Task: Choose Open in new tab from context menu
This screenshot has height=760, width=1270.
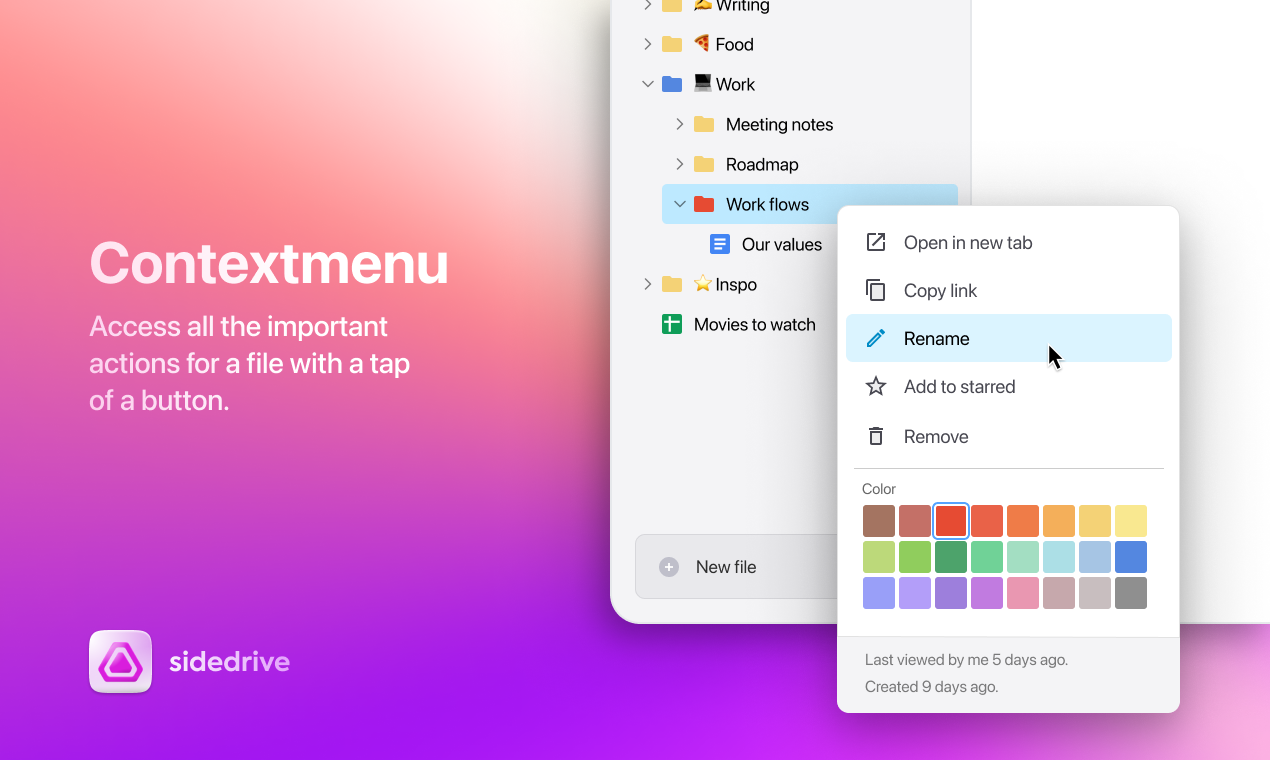Action: (x=1009, y=242)
